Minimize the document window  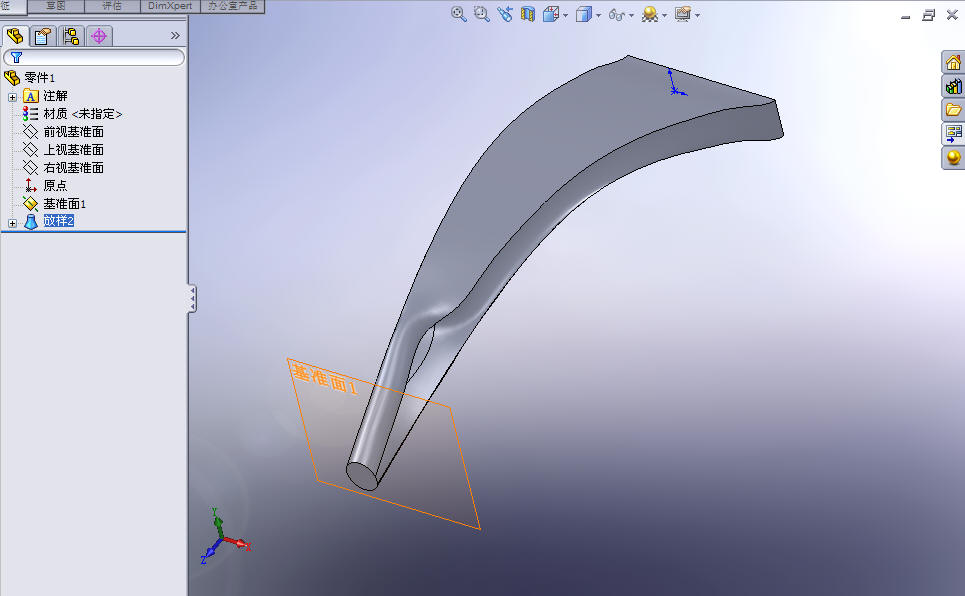[x=905, y=17]
